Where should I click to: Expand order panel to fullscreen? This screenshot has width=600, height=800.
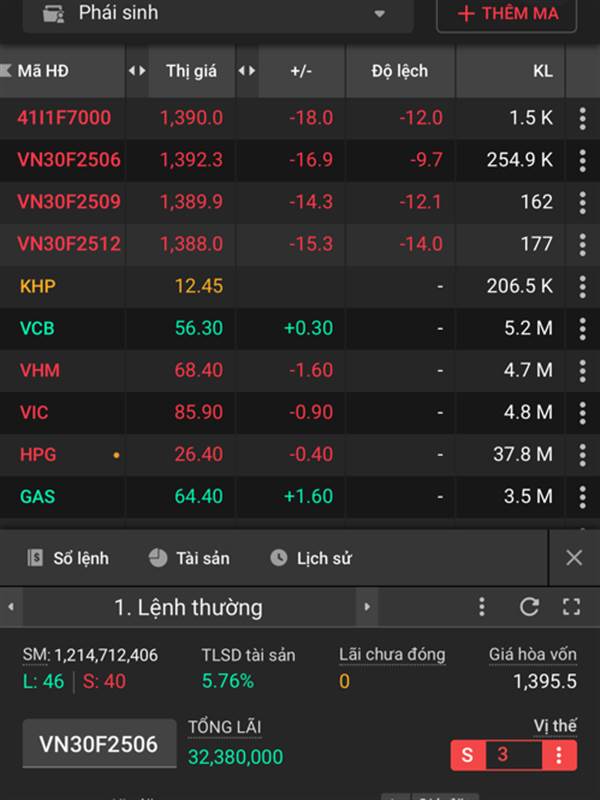tap(571, 607)
